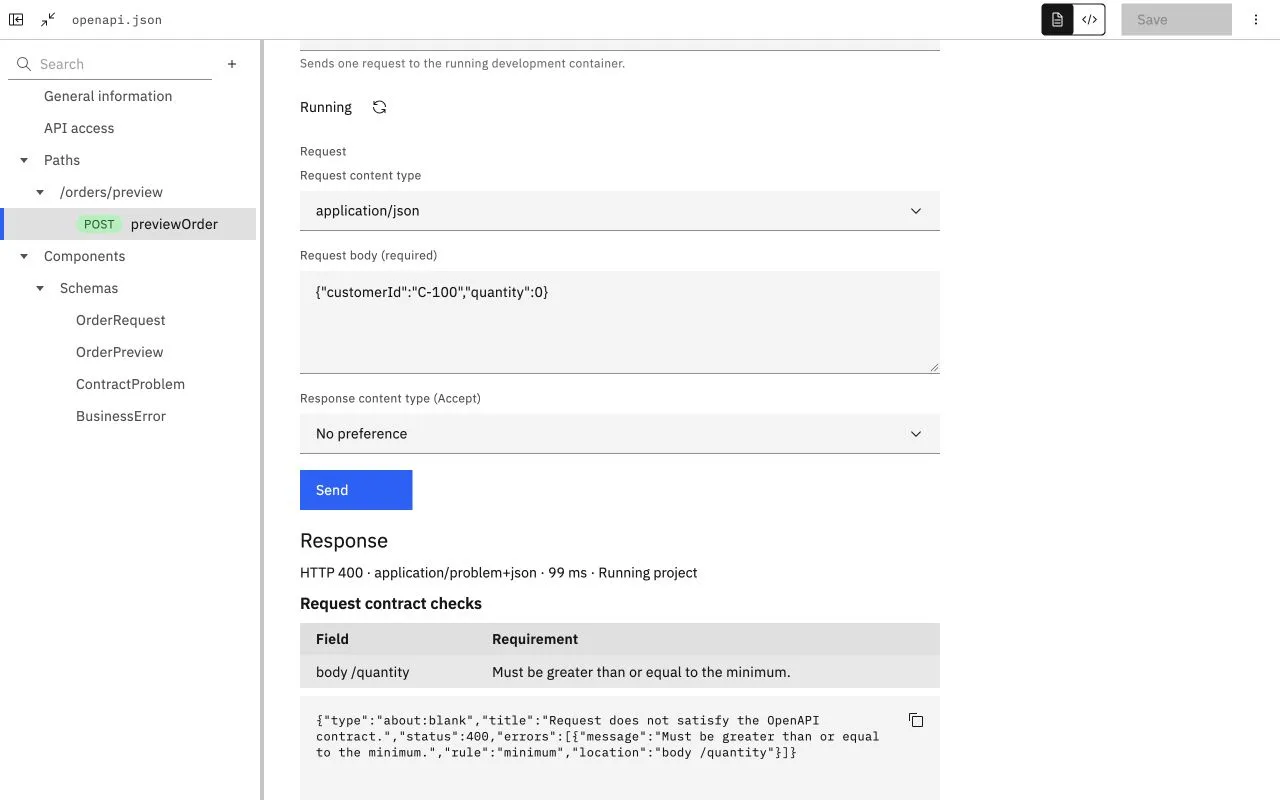Click the raw JSON response text
1280x800 pixels.
598,736
